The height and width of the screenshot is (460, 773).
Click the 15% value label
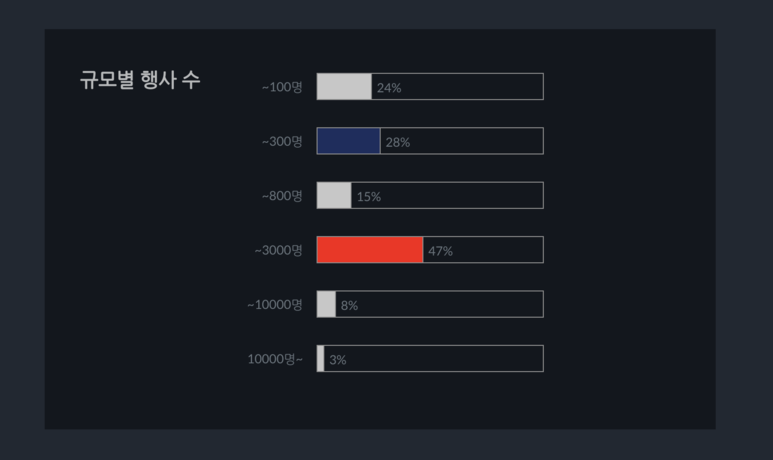coord(369,197)
